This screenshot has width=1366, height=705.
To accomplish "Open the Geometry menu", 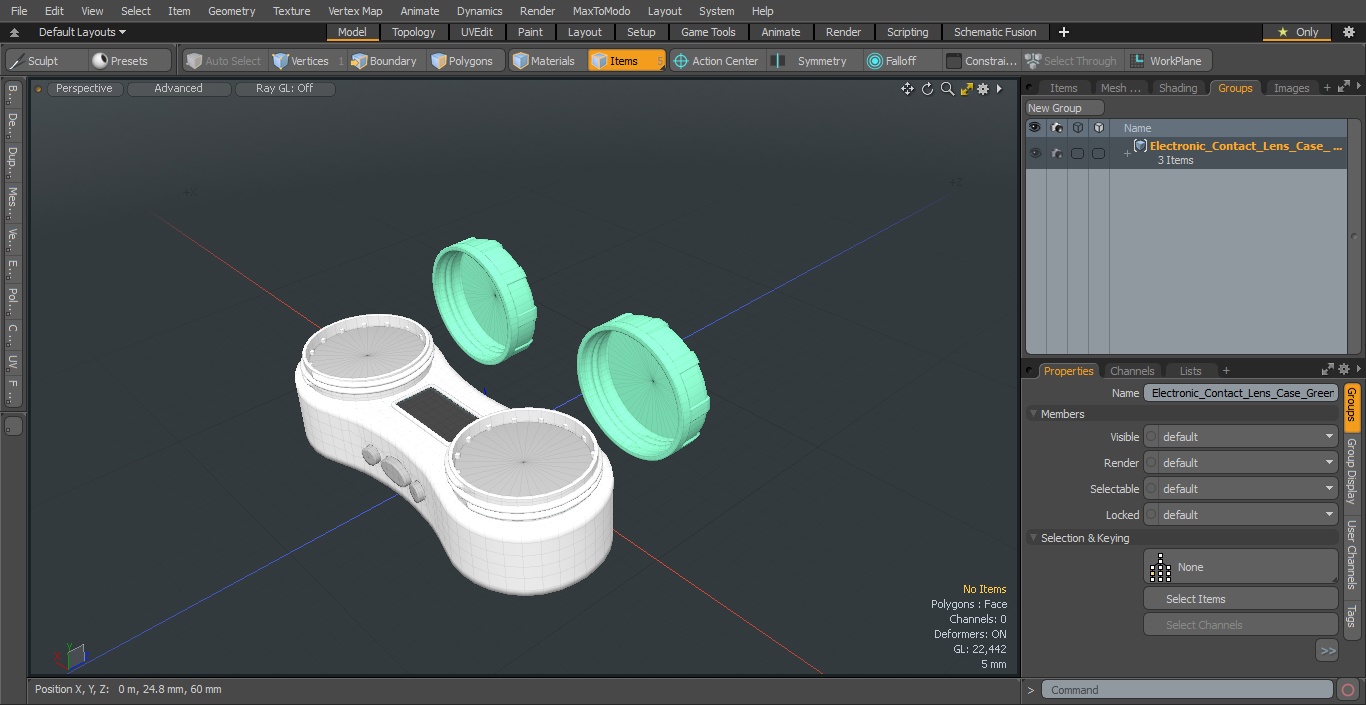I will click(x=231, y=11).
